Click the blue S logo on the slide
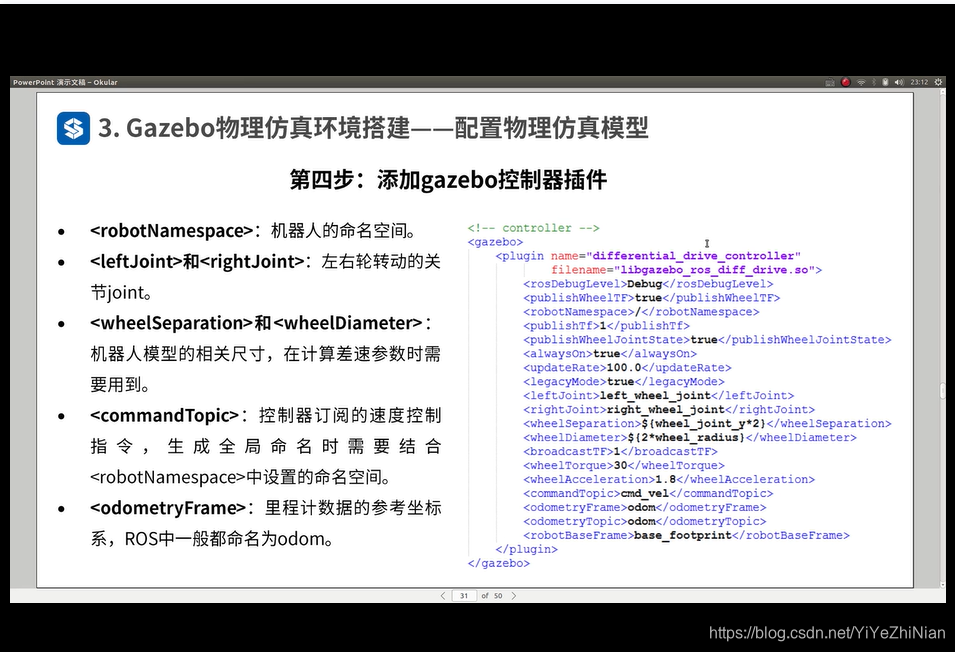This screenshot has width=955, height=652. [x=74, y=128]
